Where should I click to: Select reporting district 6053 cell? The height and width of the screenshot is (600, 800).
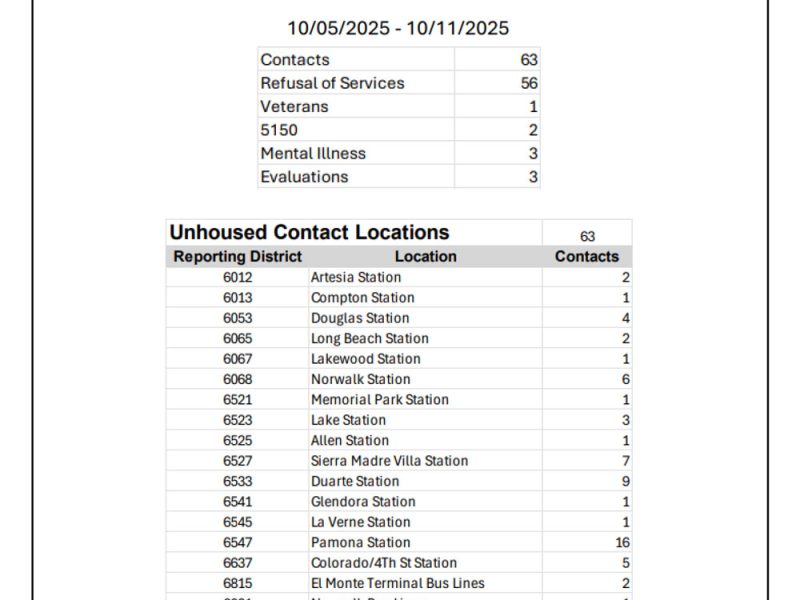click(238, 318)
